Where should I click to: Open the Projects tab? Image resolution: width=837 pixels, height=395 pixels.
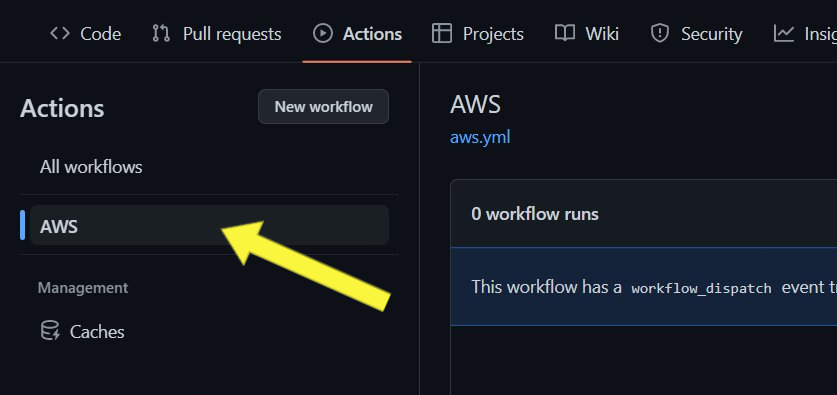(478, 34)
